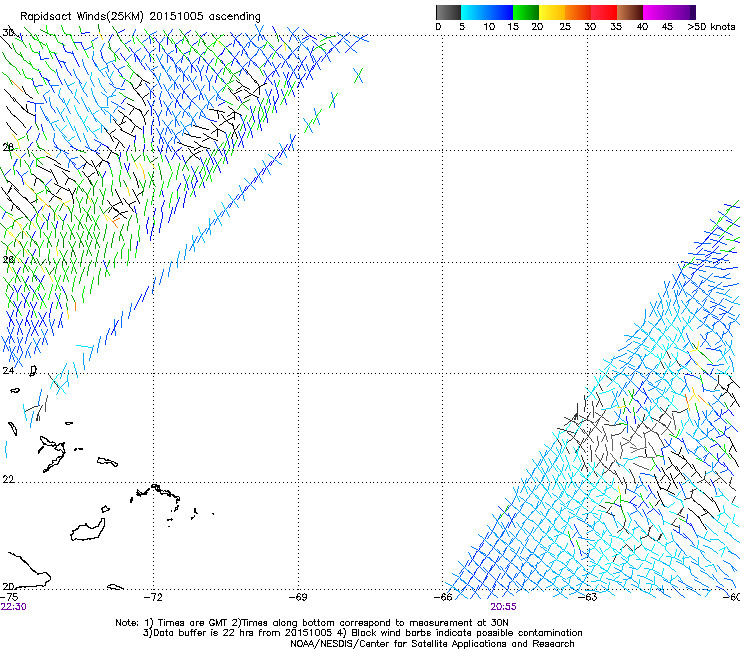Click the 'NOAA/NESDIS/Center for Satellite Applications and Research' credit
This screenshot has width=740, height=650.
coord(432,644)
